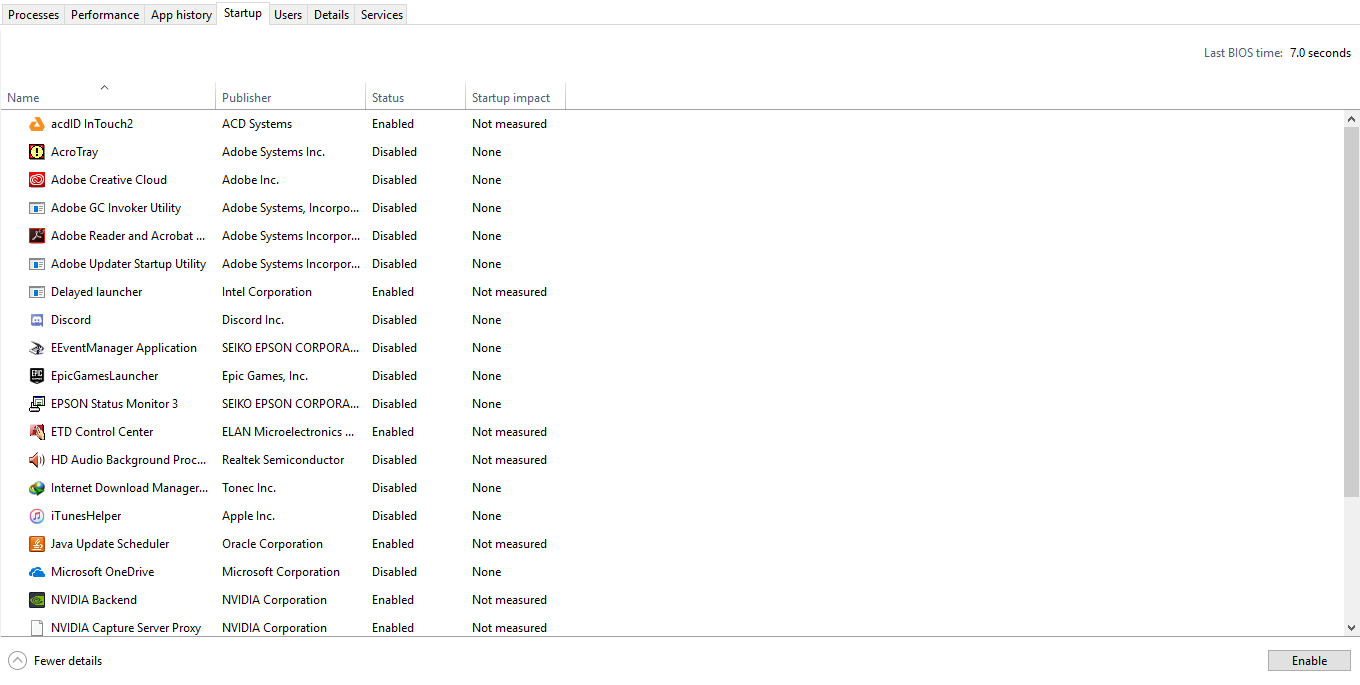Click Enabled status of Delayed launcher
1360x685 pixels.
[393, 292]
